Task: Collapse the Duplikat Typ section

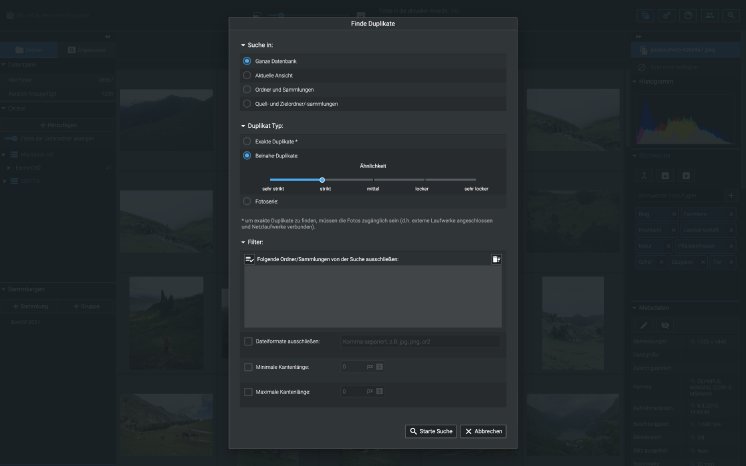Action: tap(243, 126)
